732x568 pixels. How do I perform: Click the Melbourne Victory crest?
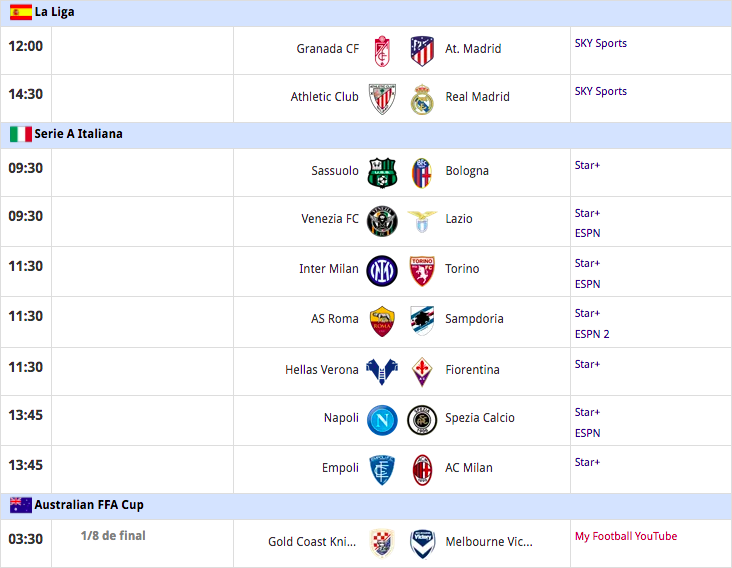pos(422,544)
